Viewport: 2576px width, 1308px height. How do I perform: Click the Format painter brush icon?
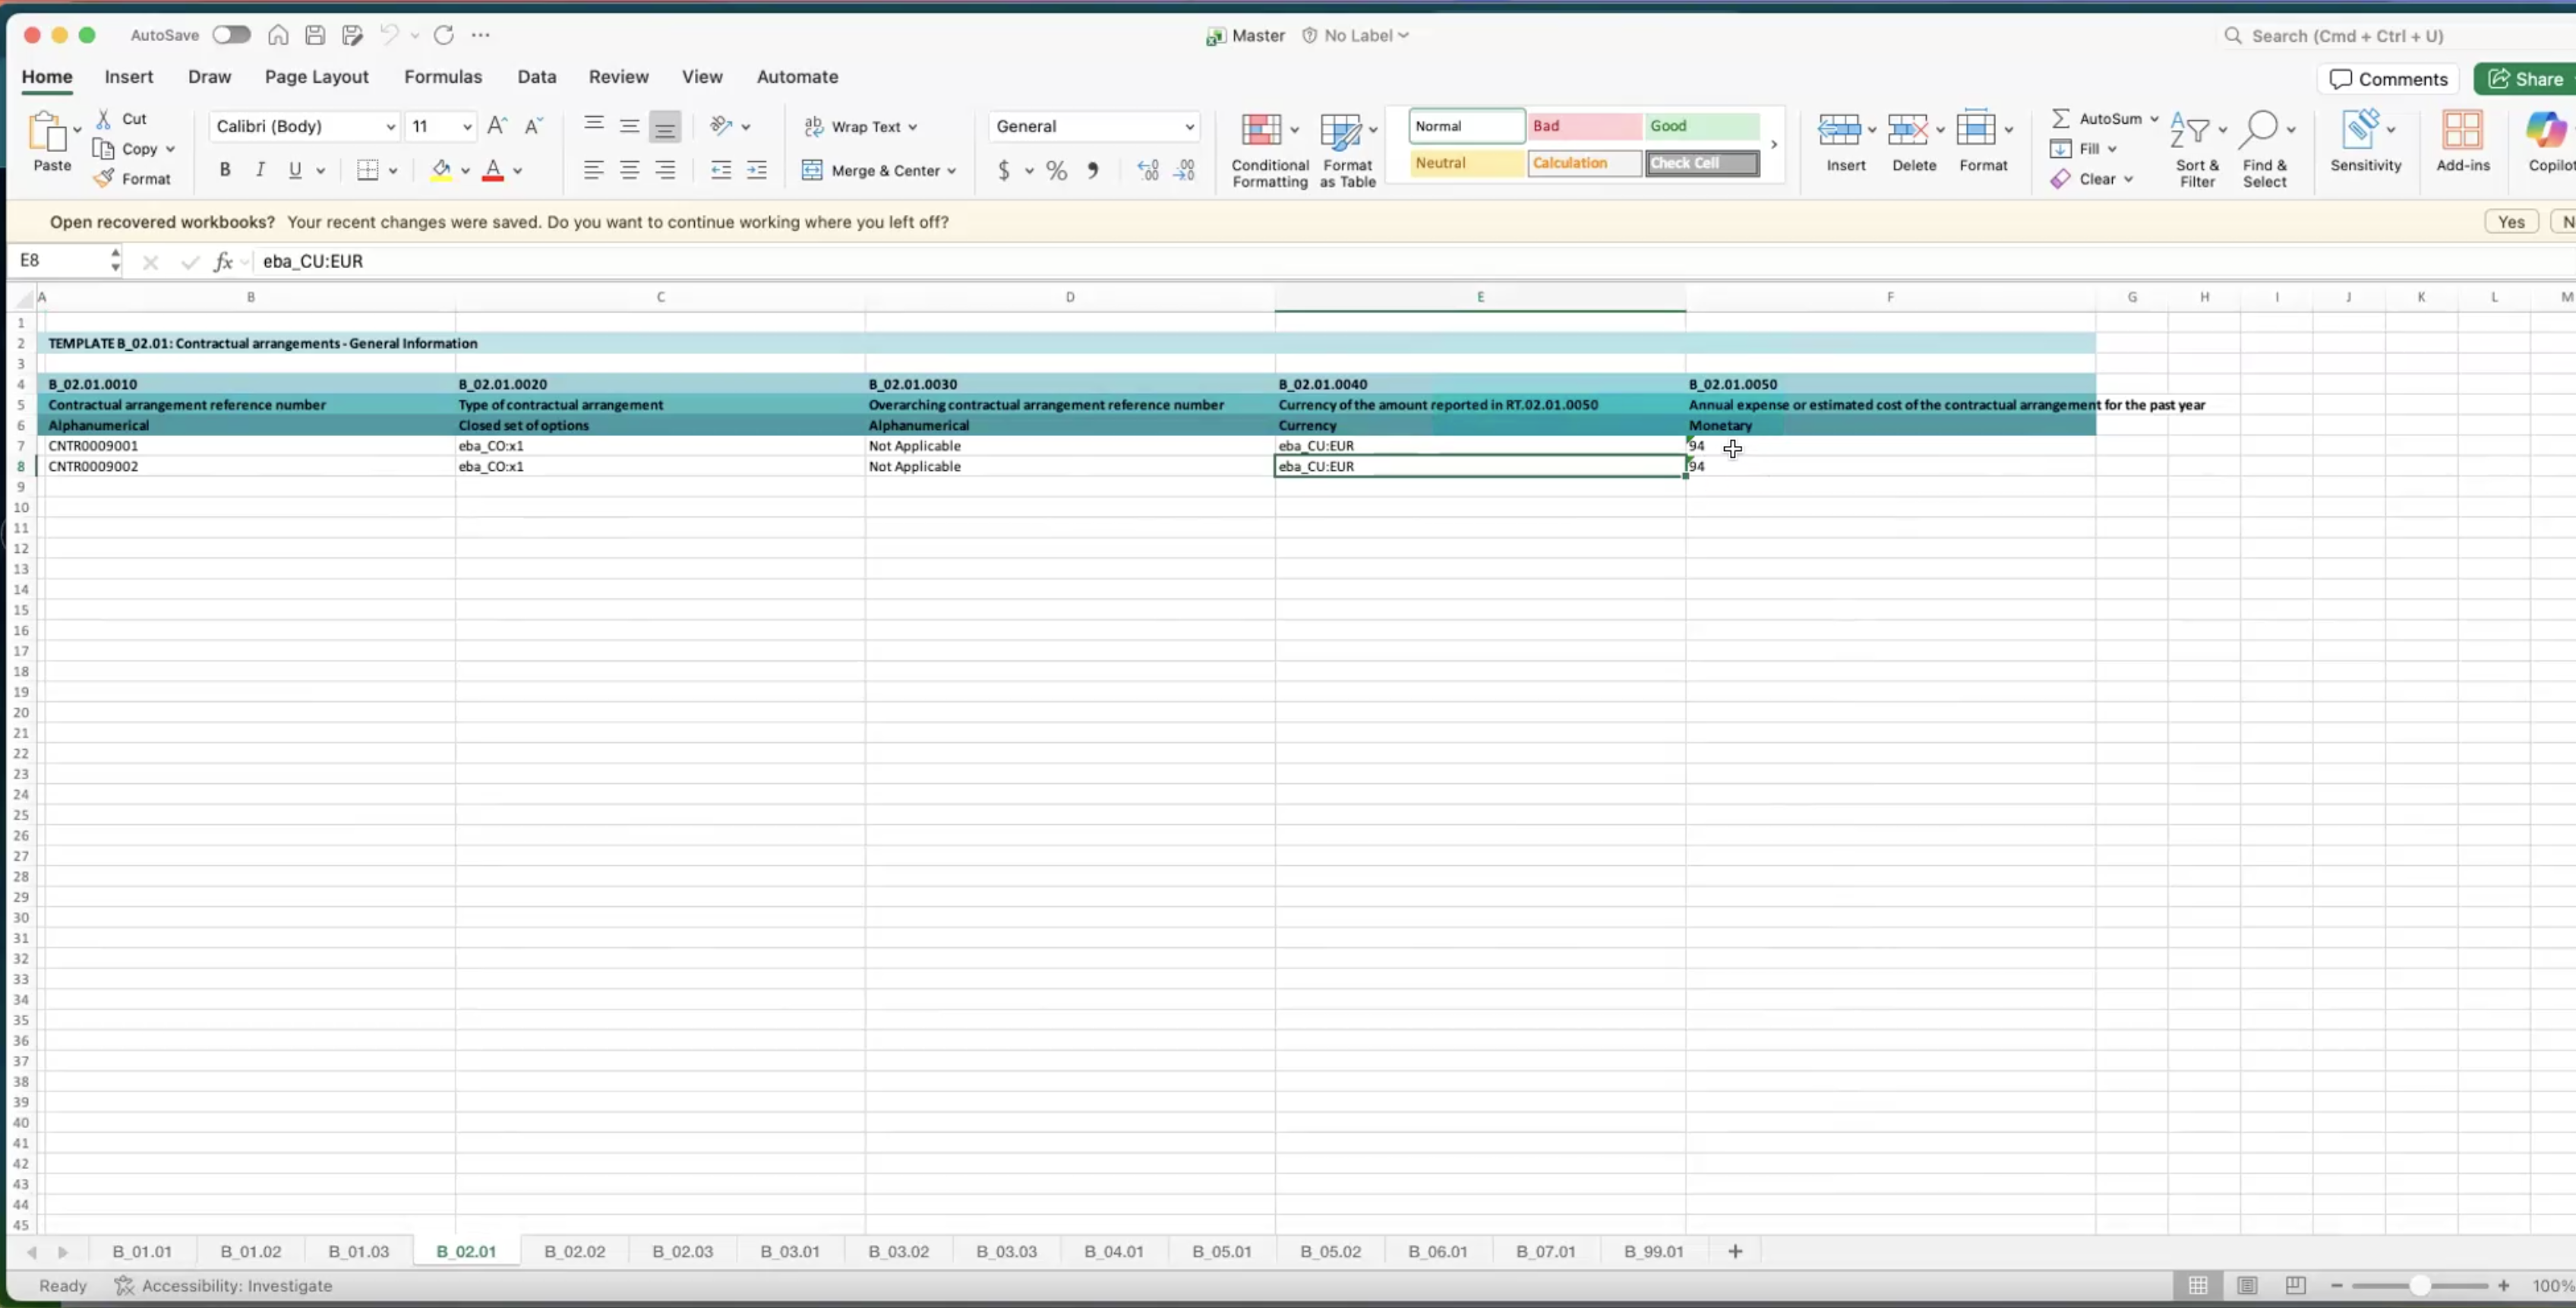(x=103, y=178)
